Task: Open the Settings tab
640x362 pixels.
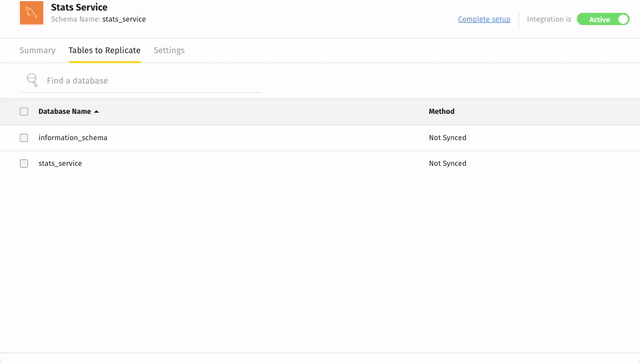Action: point(169,50)
